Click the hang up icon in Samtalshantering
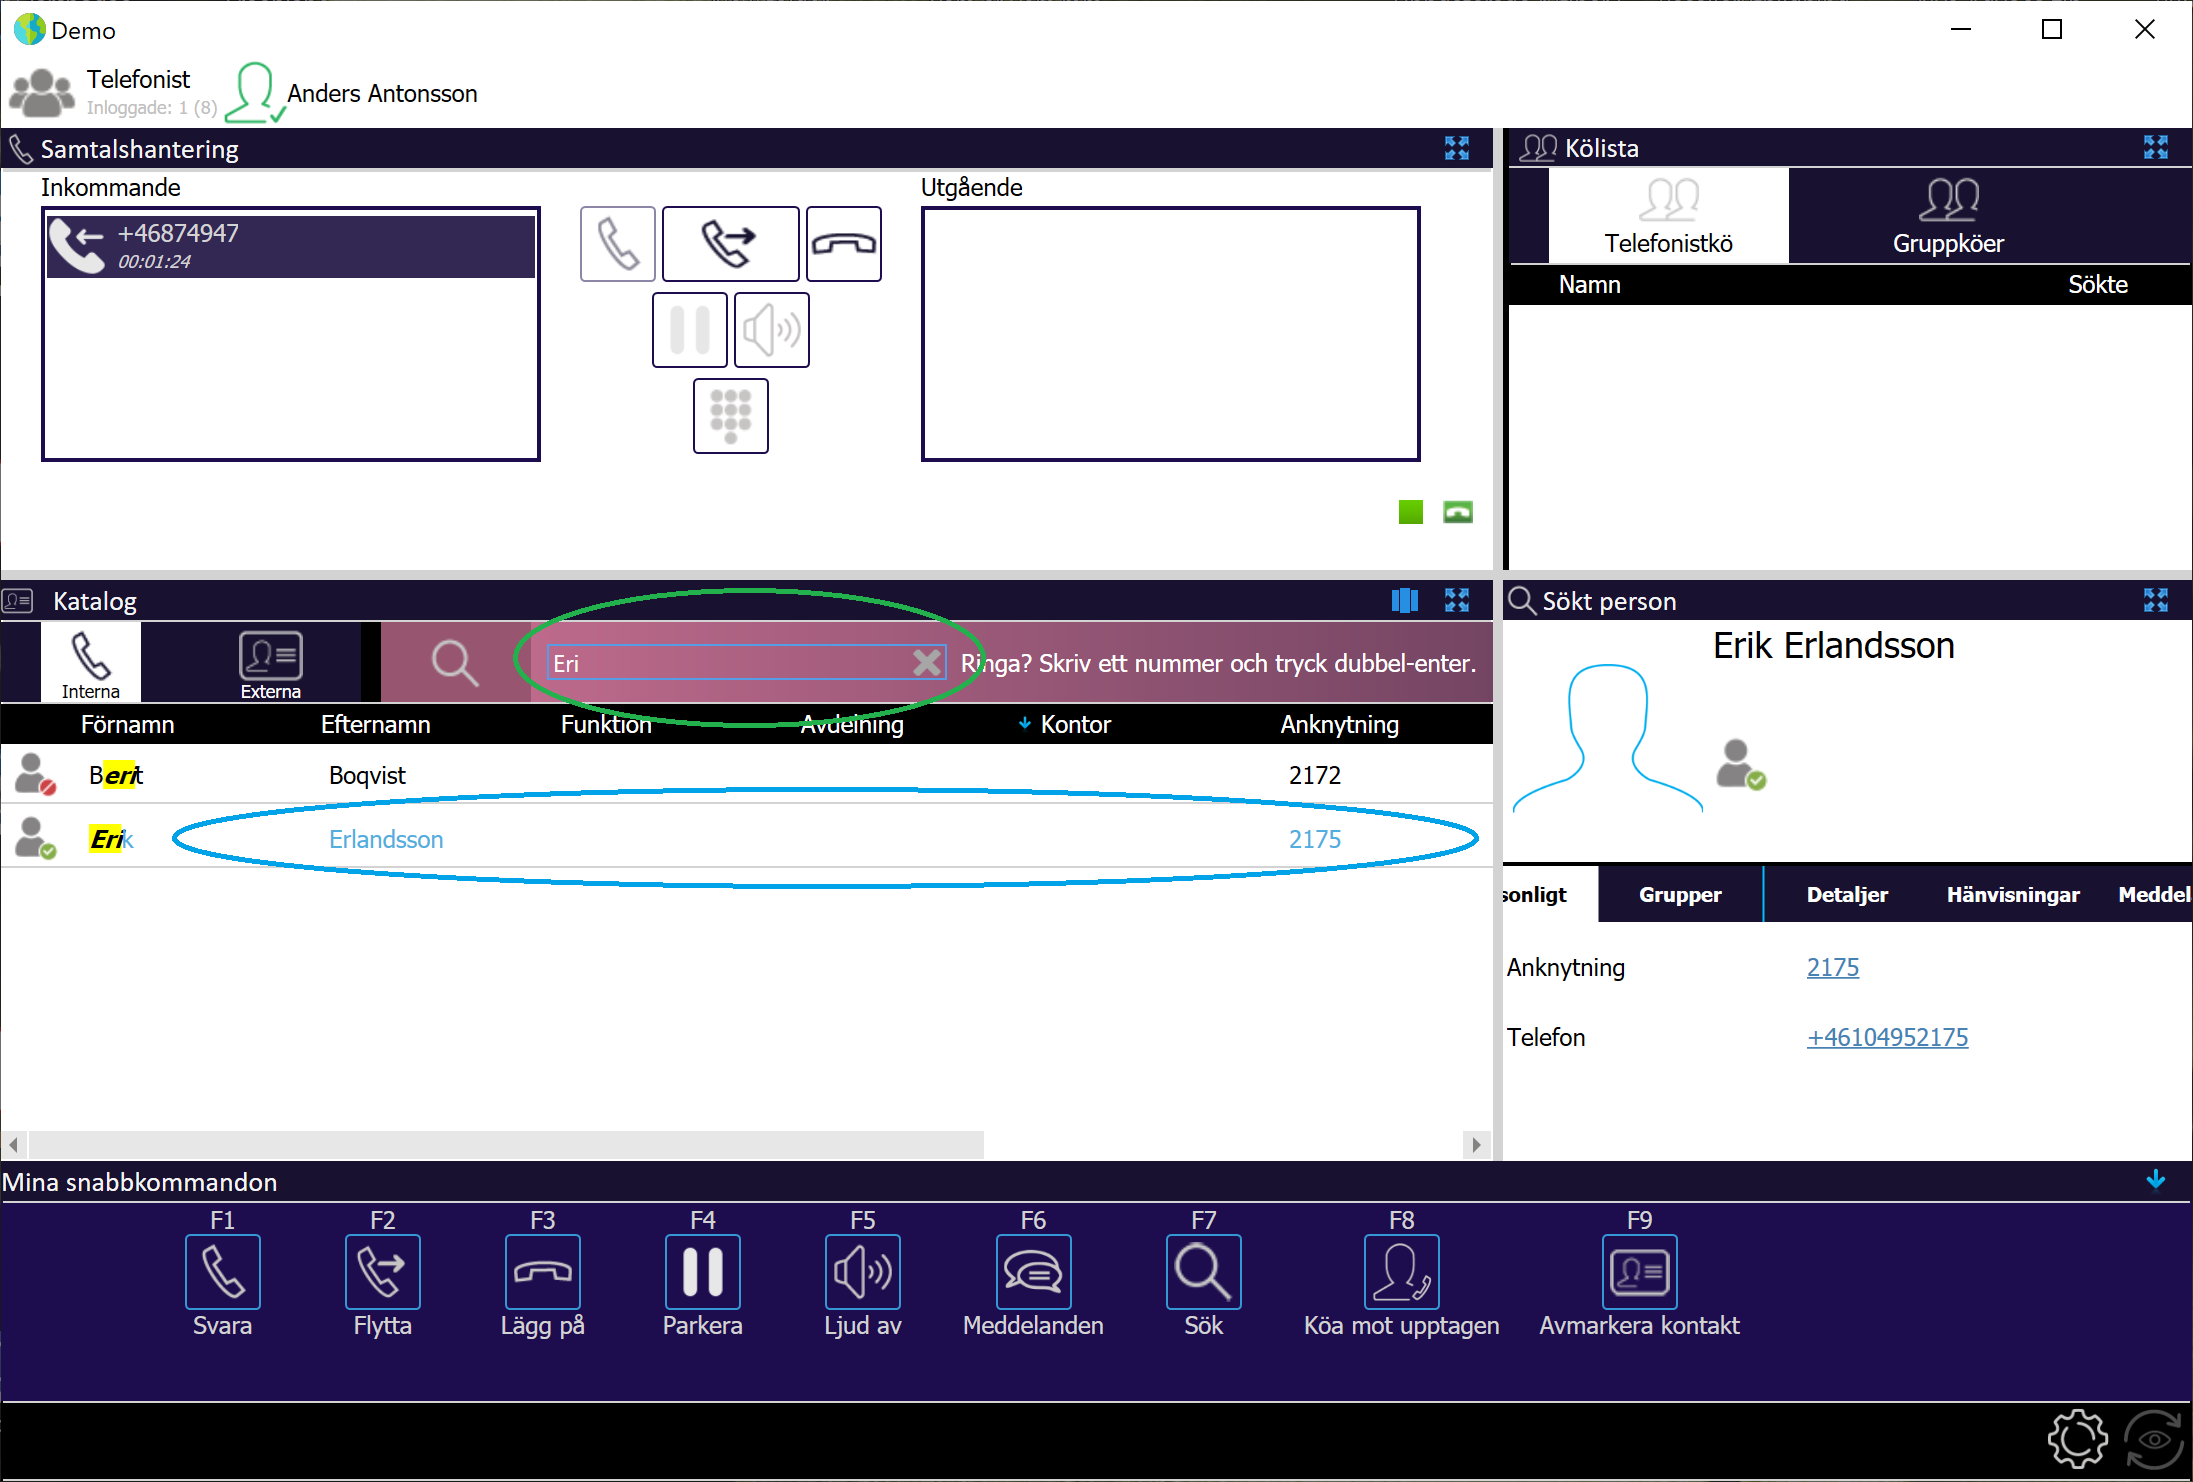 [843, 244]
